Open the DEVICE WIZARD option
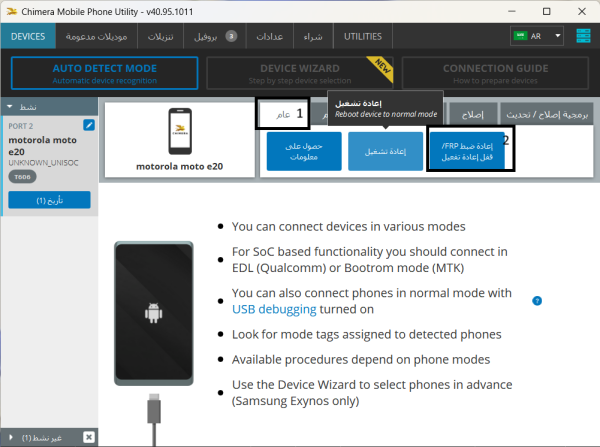Viewport: 600px width, 447px height. tap(300, 73)
